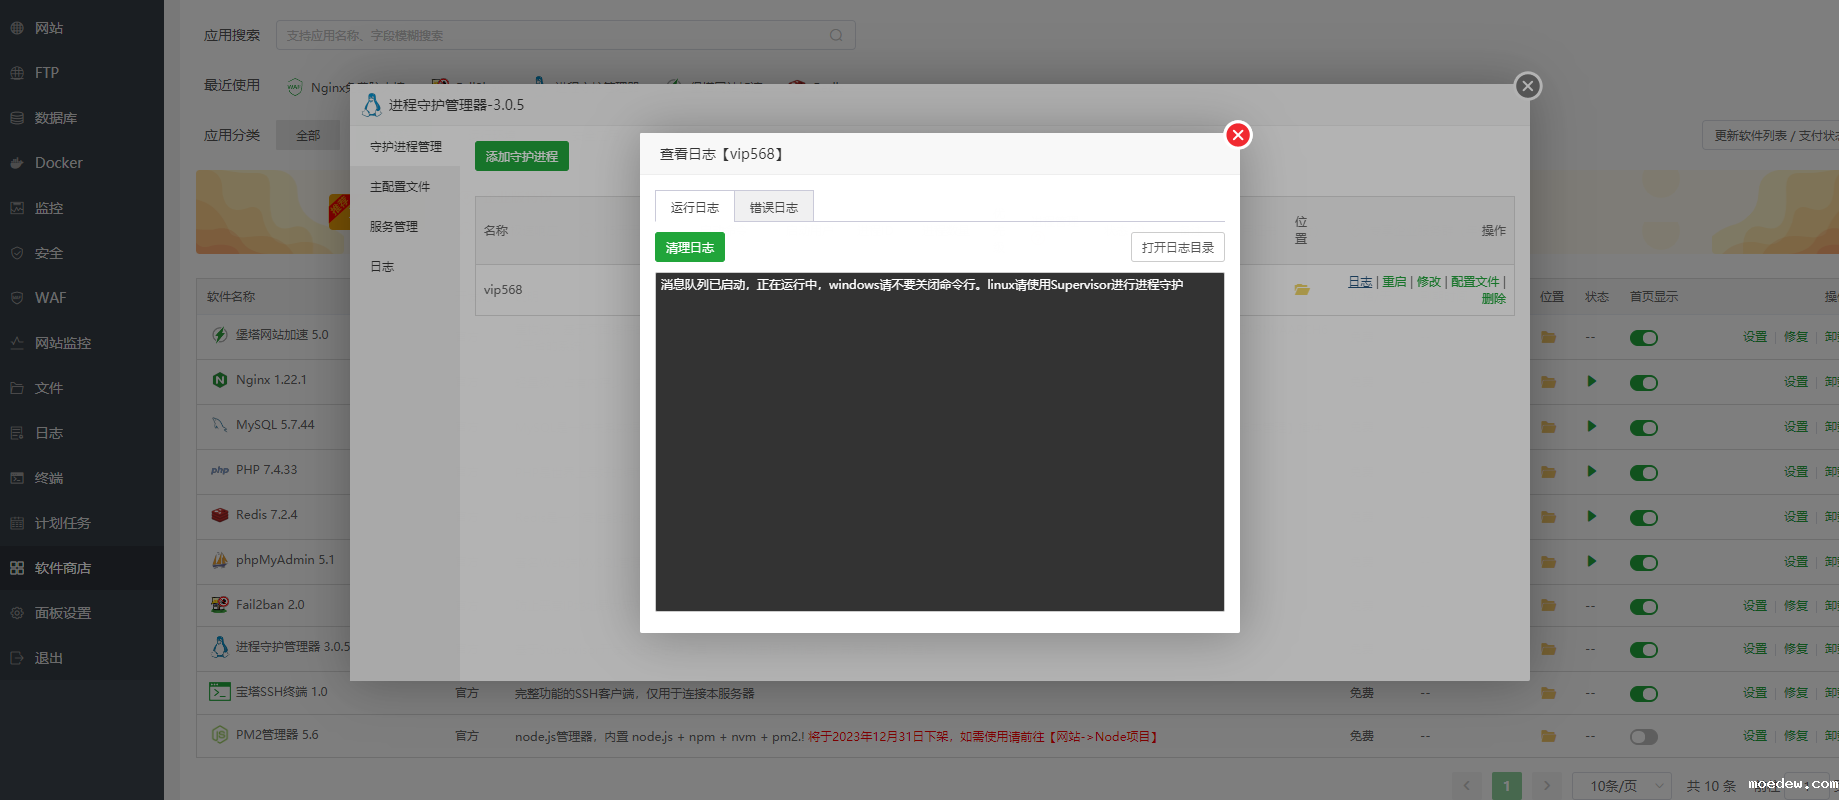Close the vip568 log viewer dialog
Viewport: 1839px width, 800px height.
point(1237,135)
